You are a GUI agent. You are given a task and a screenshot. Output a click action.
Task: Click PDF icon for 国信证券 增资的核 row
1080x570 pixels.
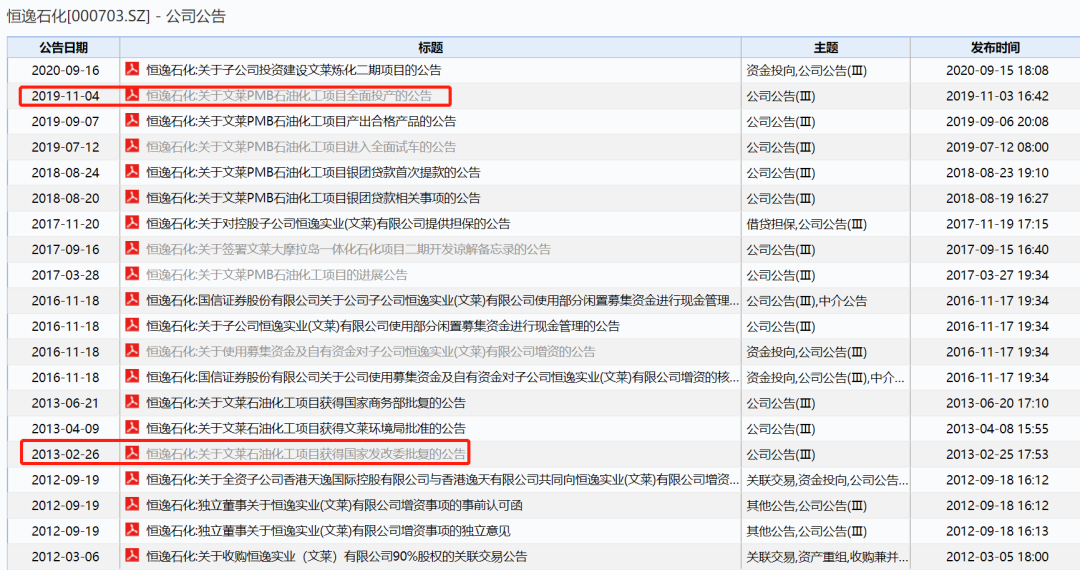pos(132,377)
